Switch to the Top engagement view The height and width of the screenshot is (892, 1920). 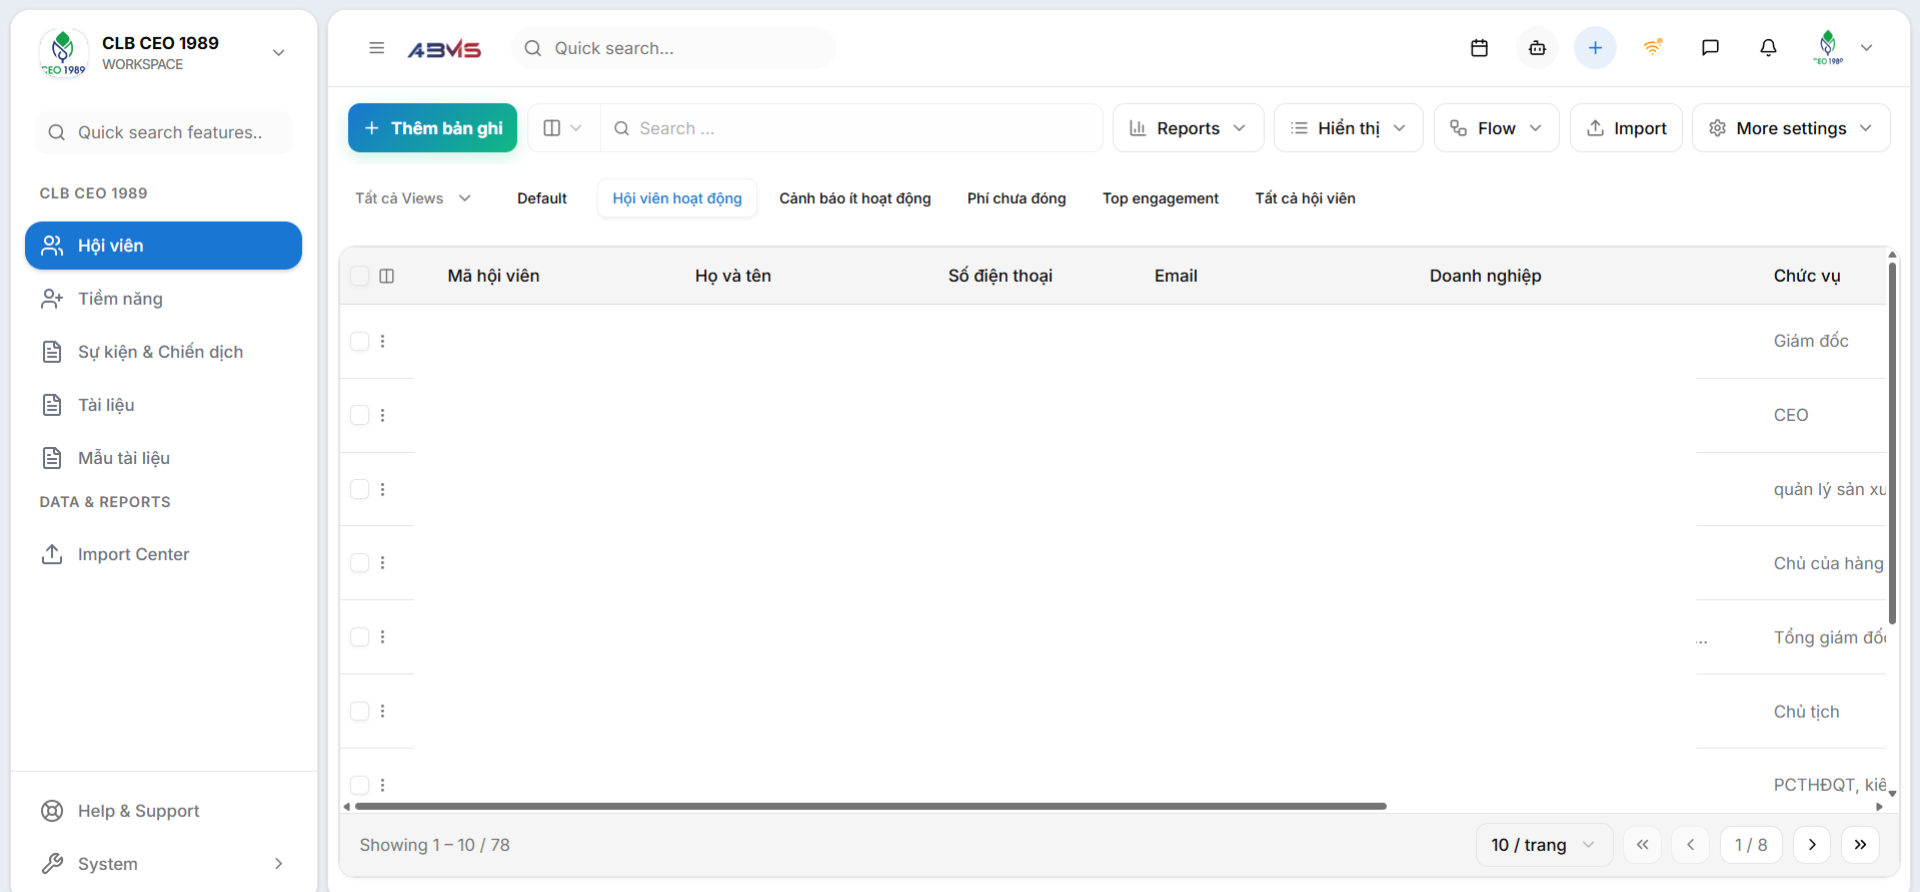coord(1160,198)
